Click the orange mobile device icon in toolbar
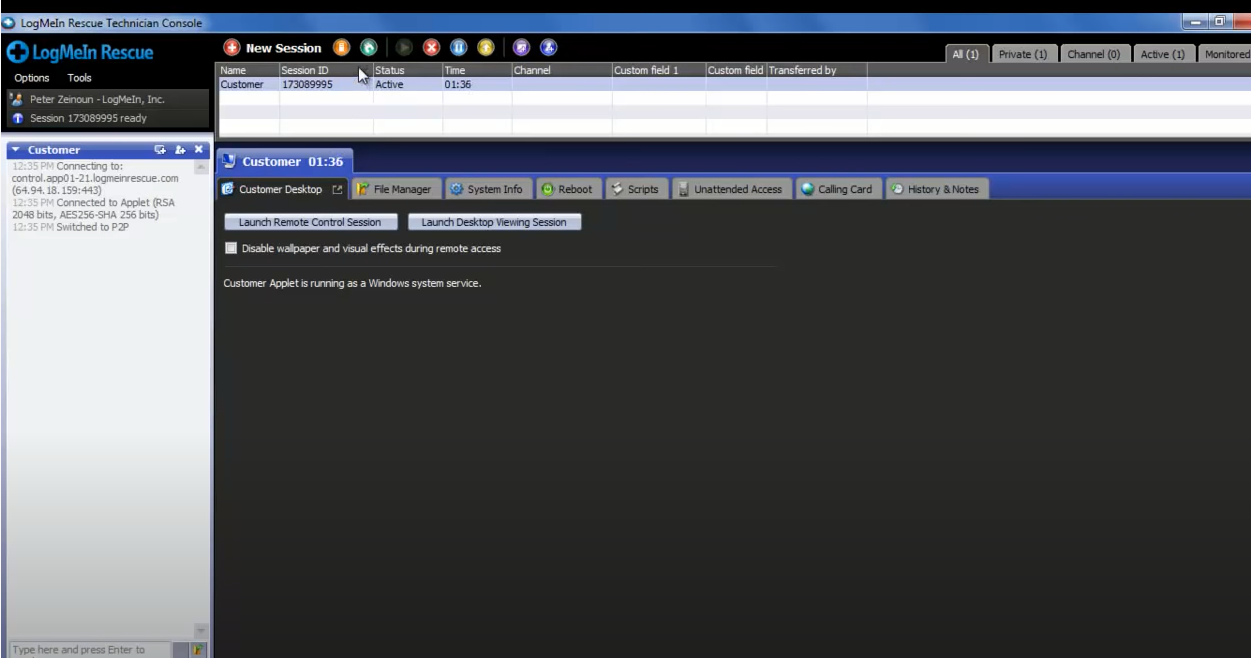This screenshot has height=658, width=1251. coord(341,47)
